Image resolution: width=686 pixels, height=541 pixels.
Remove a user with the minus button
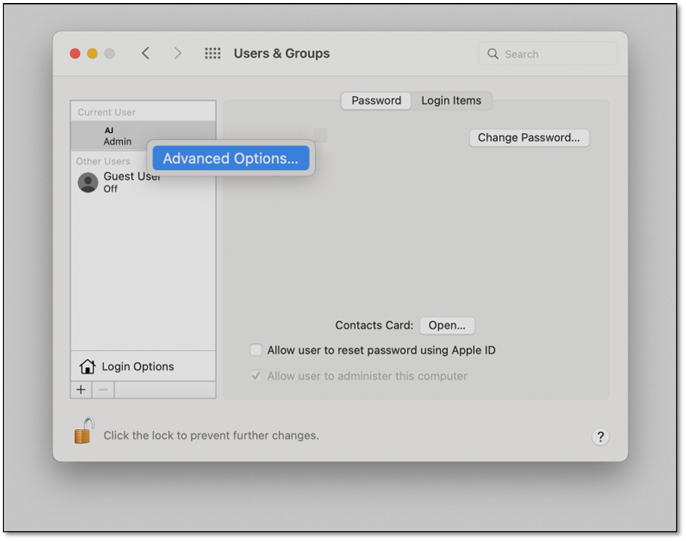click(103, 390)
